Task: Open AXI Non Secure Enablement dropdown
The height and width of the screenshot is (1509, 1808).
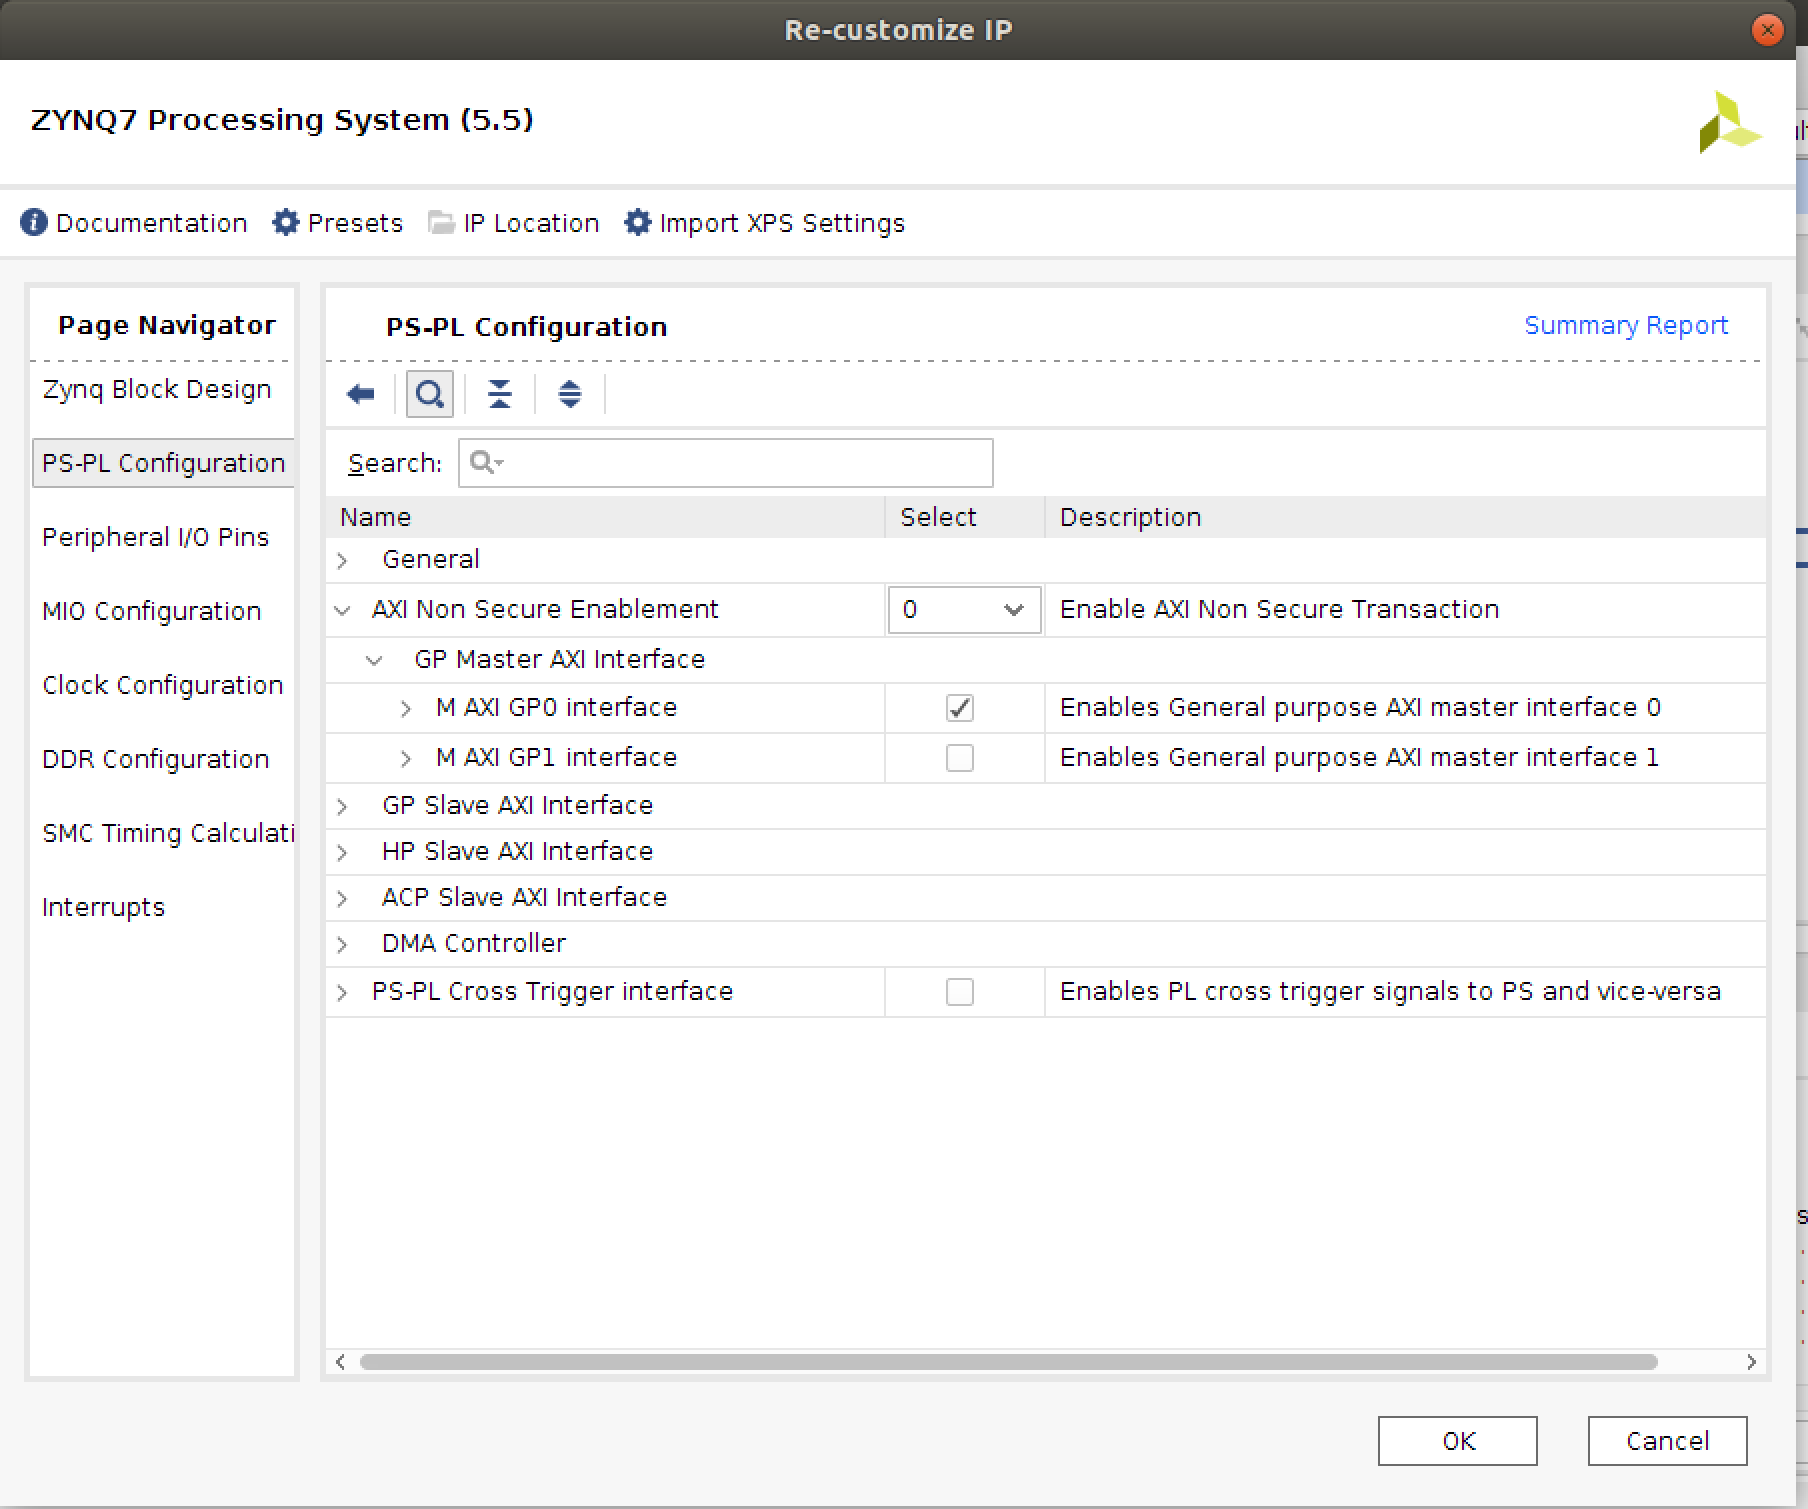Action: pyautogui.click(x=964, y=610)
